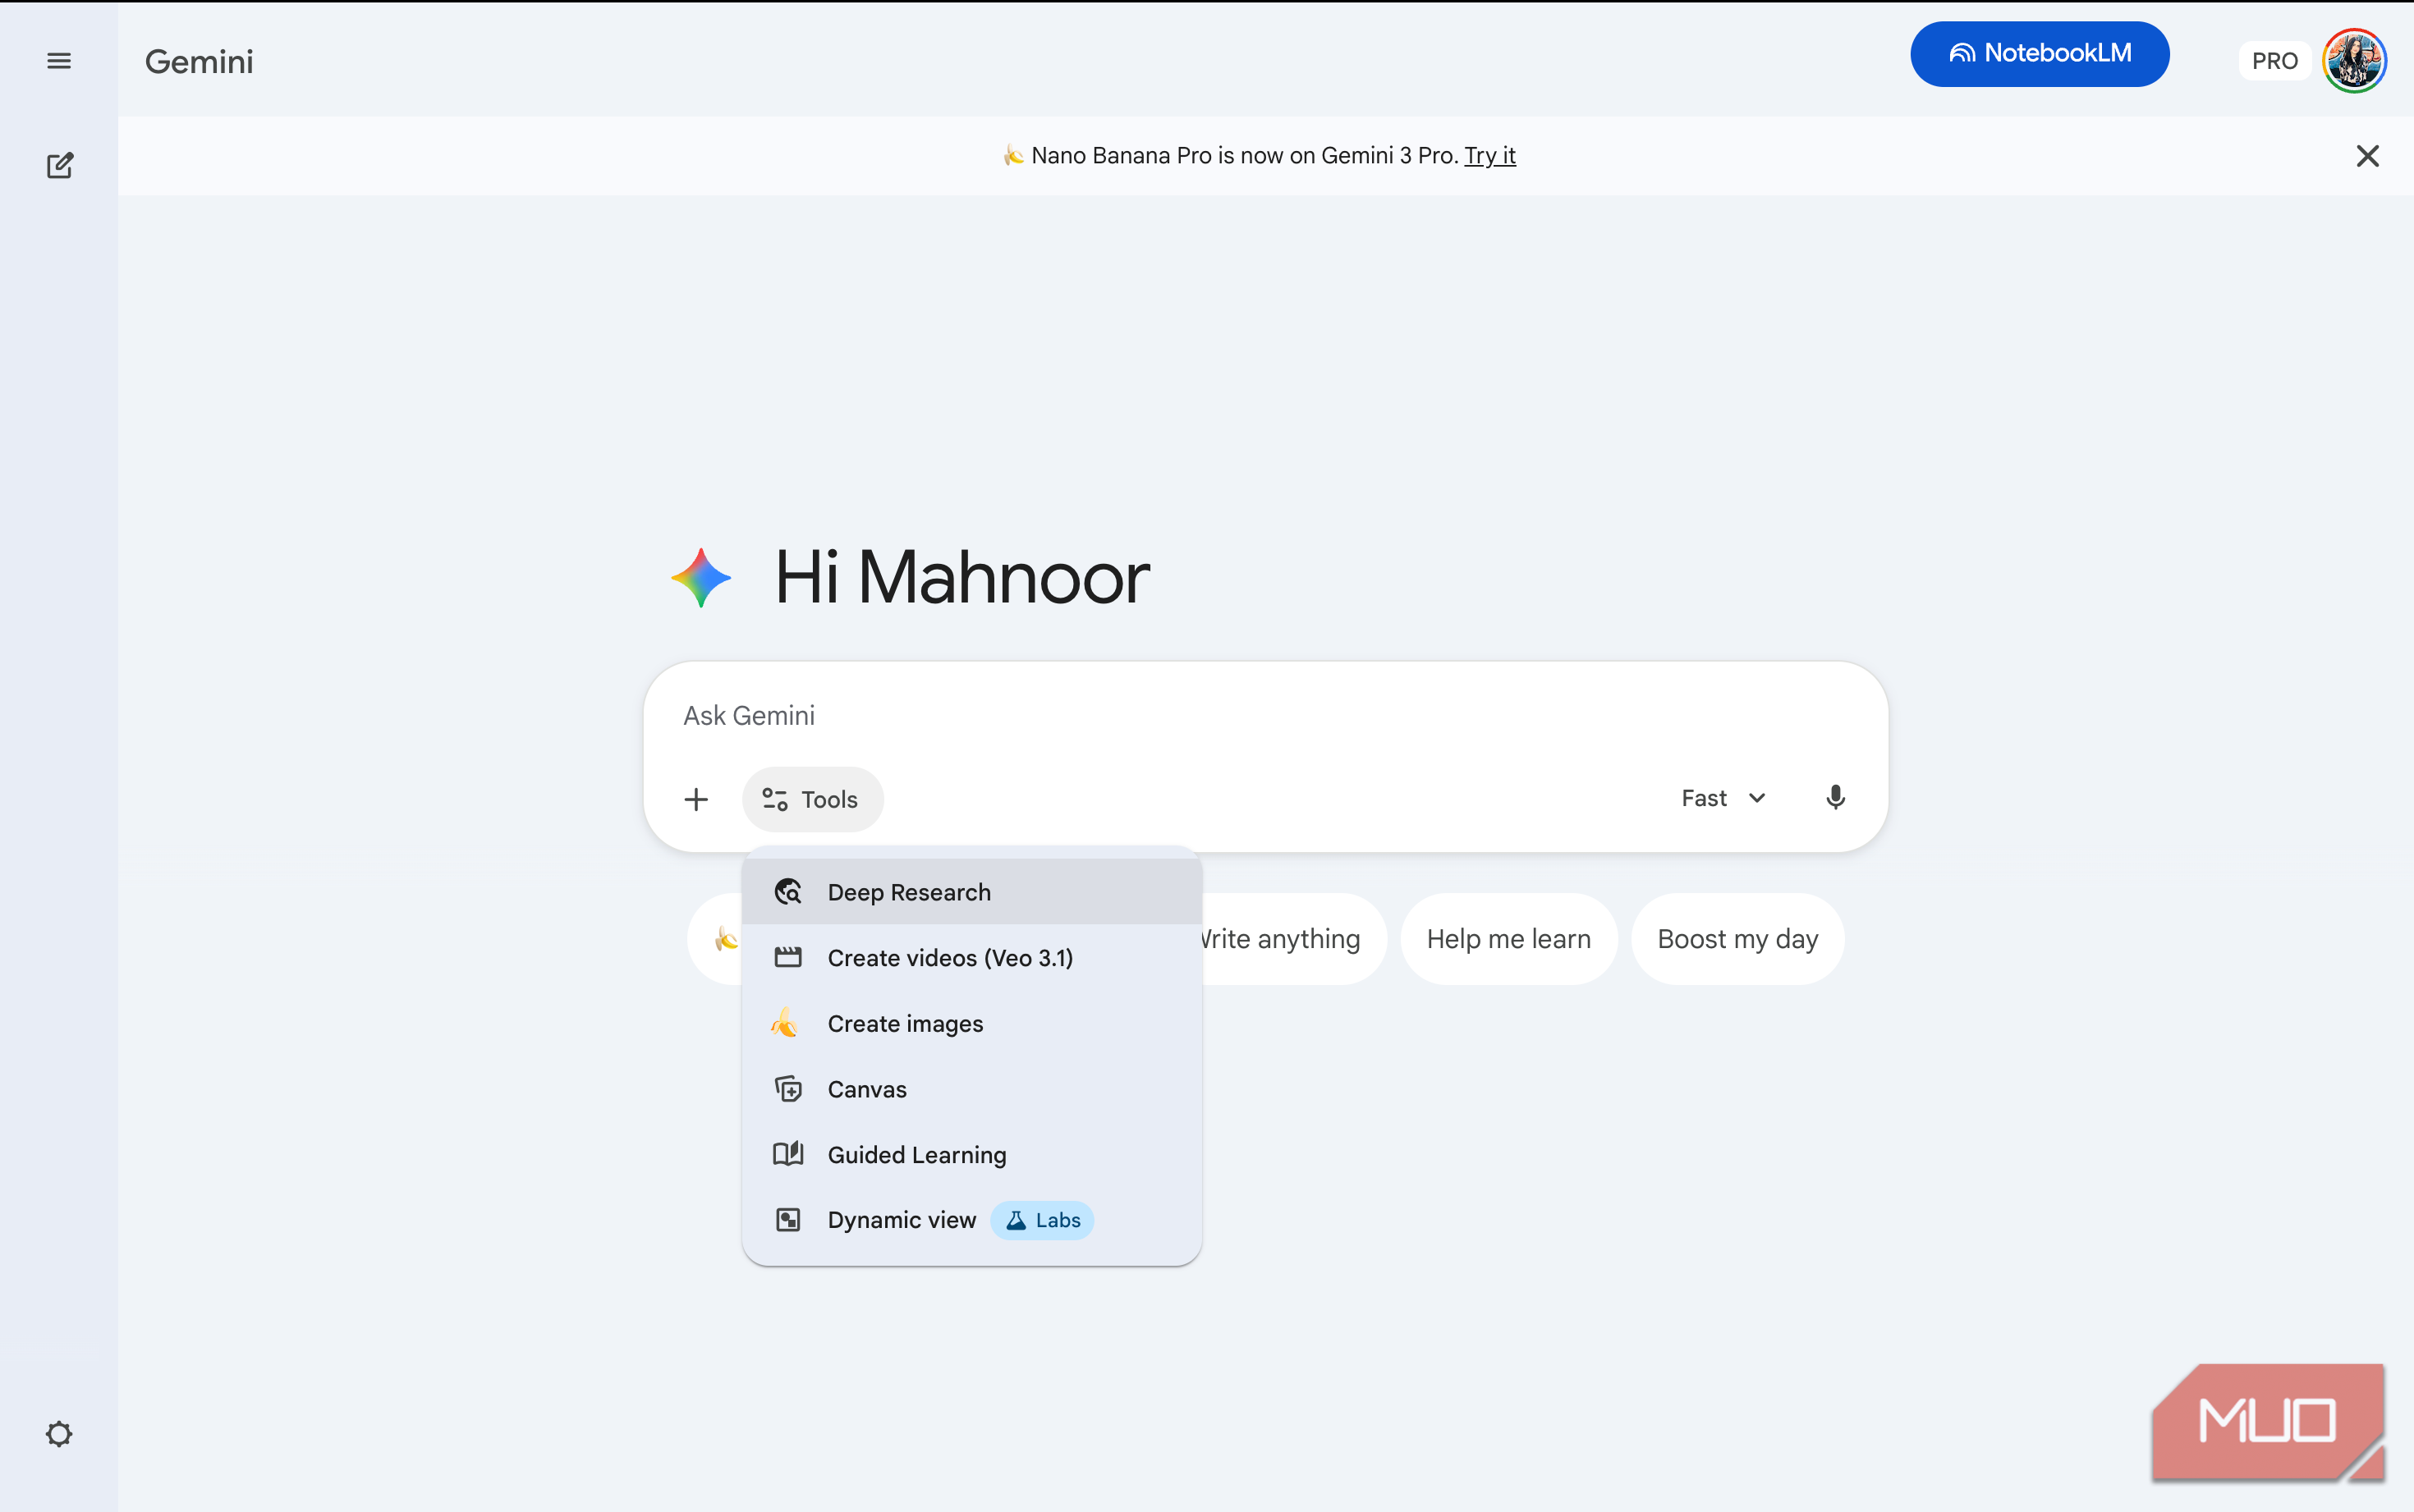Screen dimensions: 2414x1512
Task: Open the user profile avatar
Action: click(2354, 61)
